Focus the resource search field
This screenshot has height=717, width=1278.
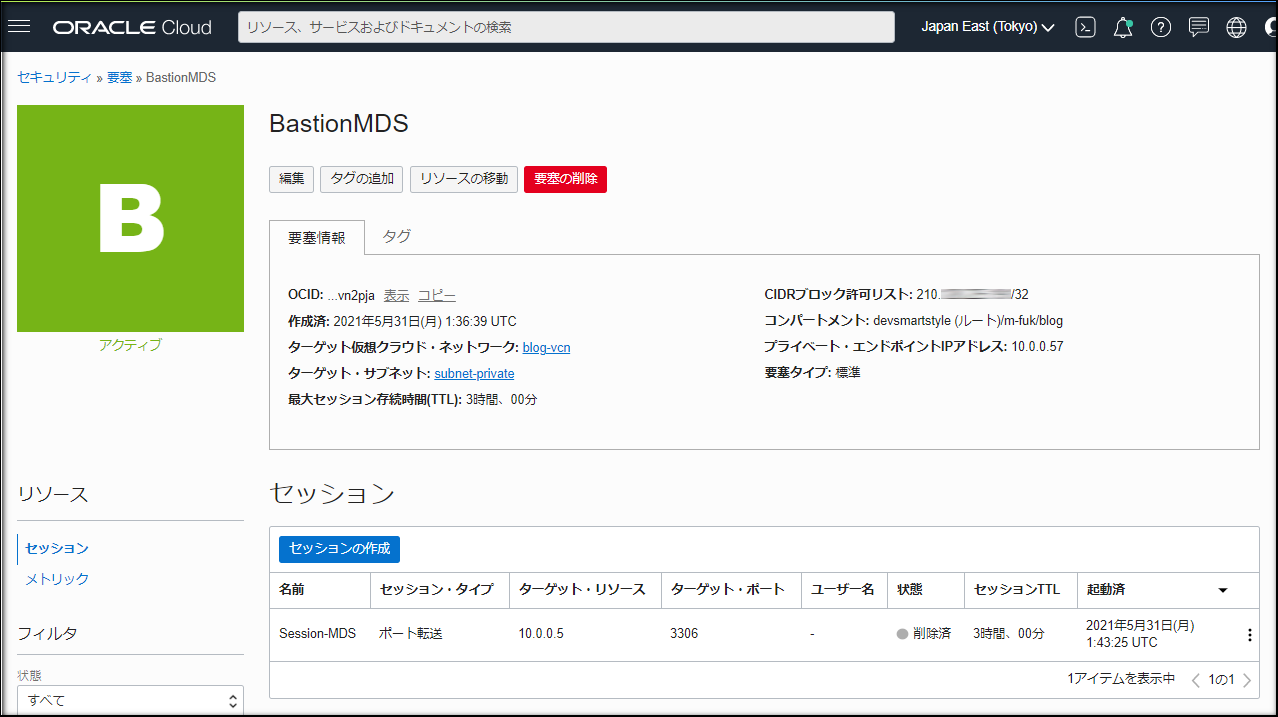pyautogui.click(x=566, y=27)
